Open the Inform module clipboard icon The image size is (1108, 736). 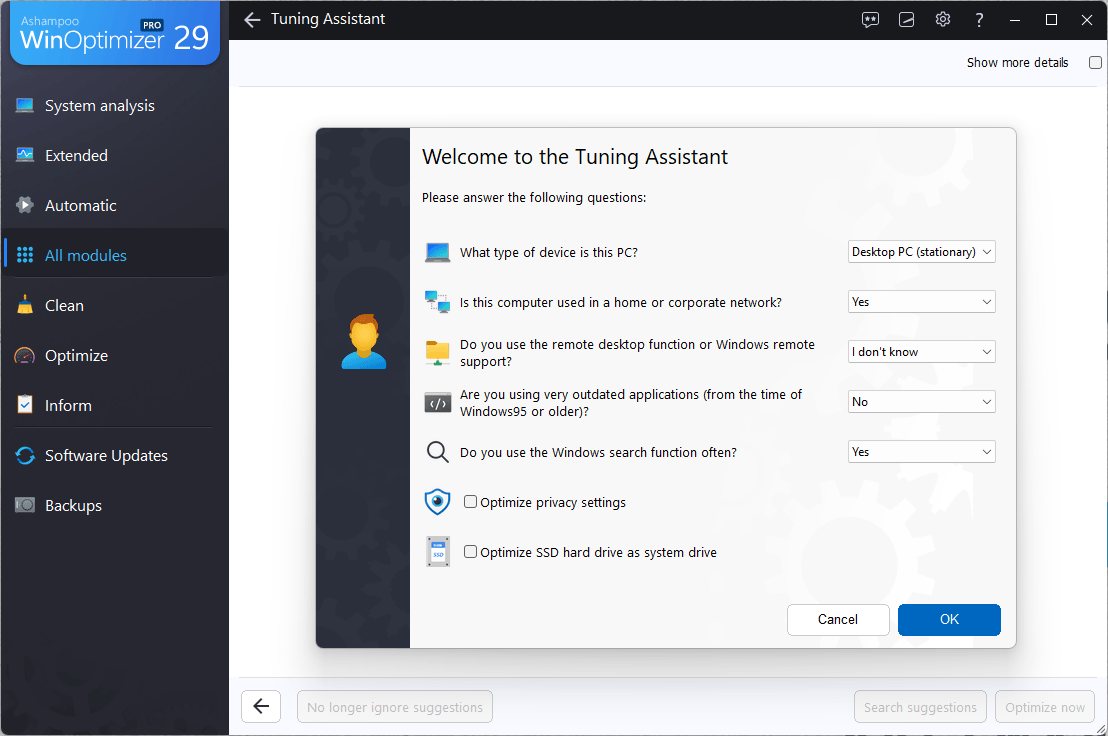coord(24,405)
